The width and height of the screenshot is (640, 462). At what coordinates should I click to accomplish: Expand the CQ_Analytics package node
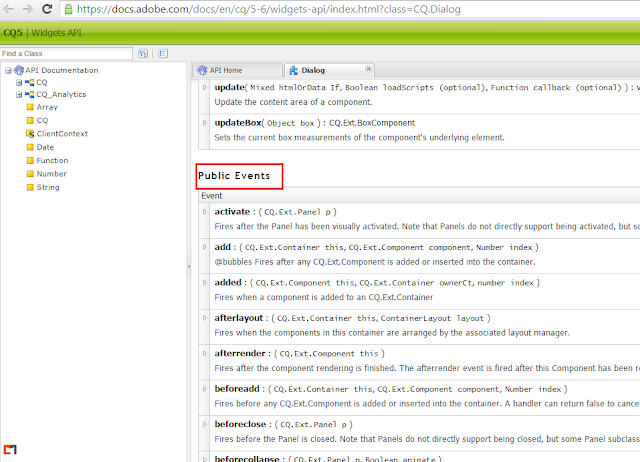click(19, 95)
